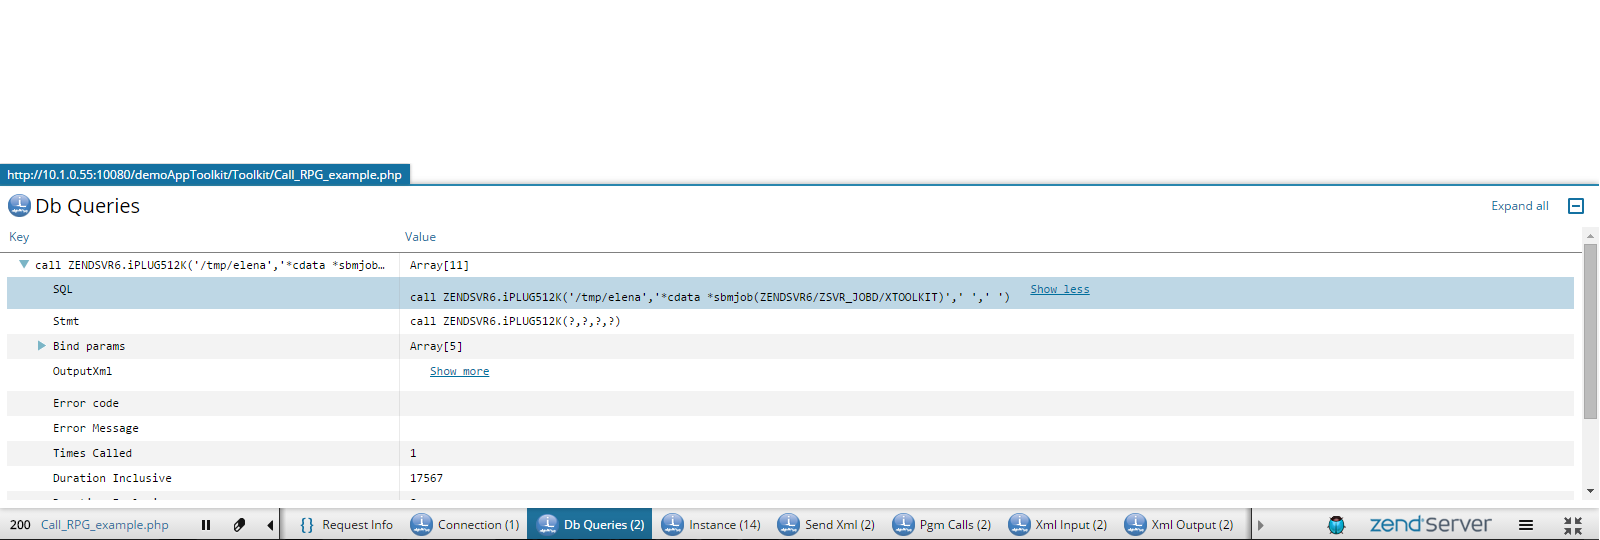Open the Request Info tab

click(346, 525)
